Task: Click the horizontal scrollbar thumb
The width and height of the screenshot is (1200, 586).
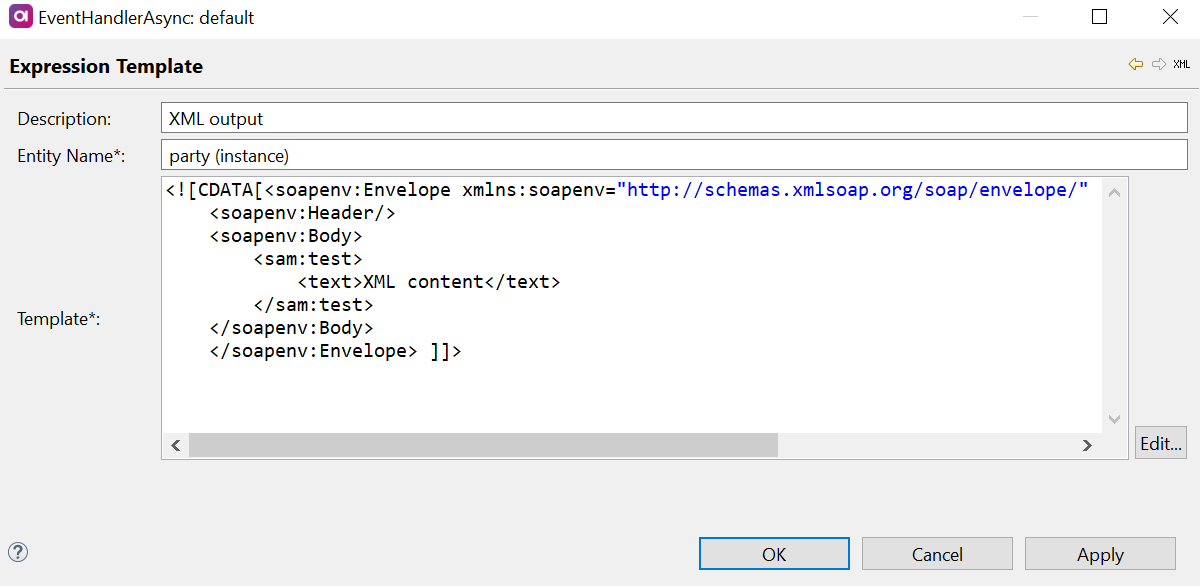Action: (x=483, y=445)
